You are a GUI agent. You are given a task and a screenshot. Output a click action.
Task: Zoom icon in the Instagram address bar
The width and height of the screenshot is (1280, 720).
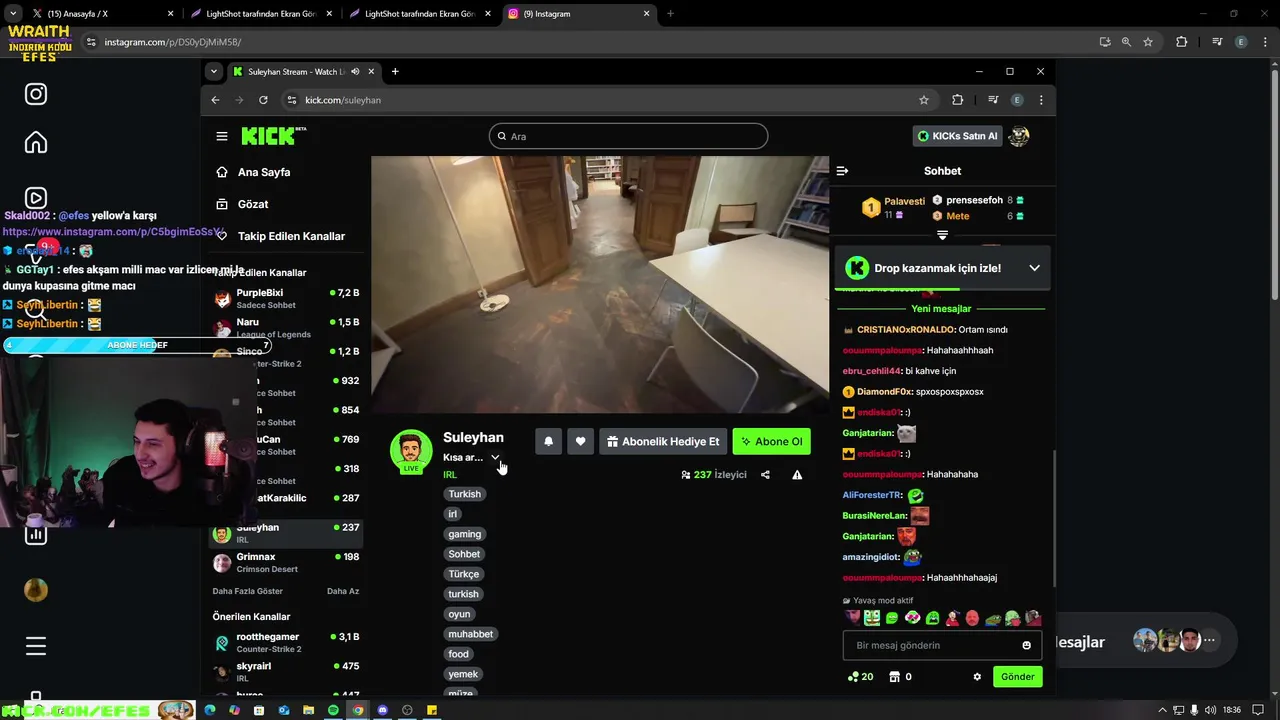tap(1126, 42)
